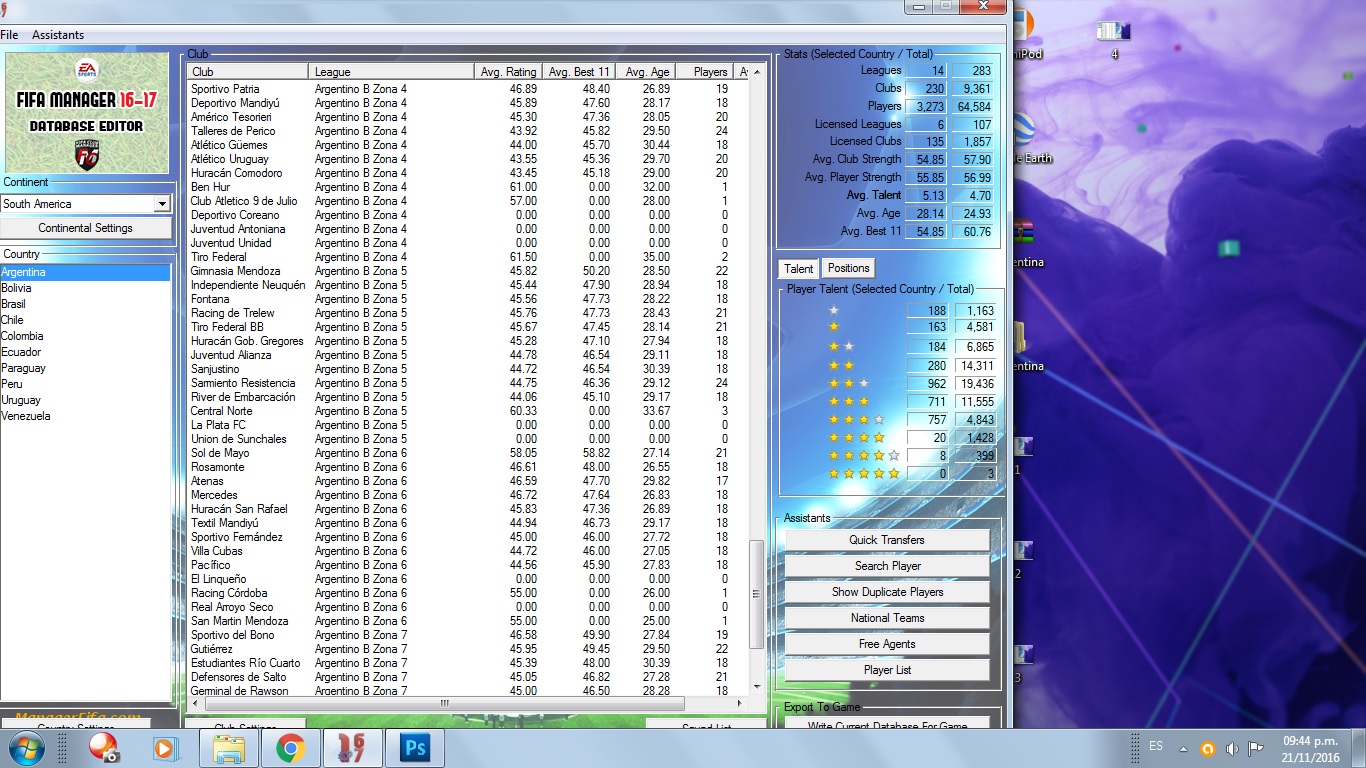
Task: Select Venezuela in the Country list
Action: pos(85,416)
